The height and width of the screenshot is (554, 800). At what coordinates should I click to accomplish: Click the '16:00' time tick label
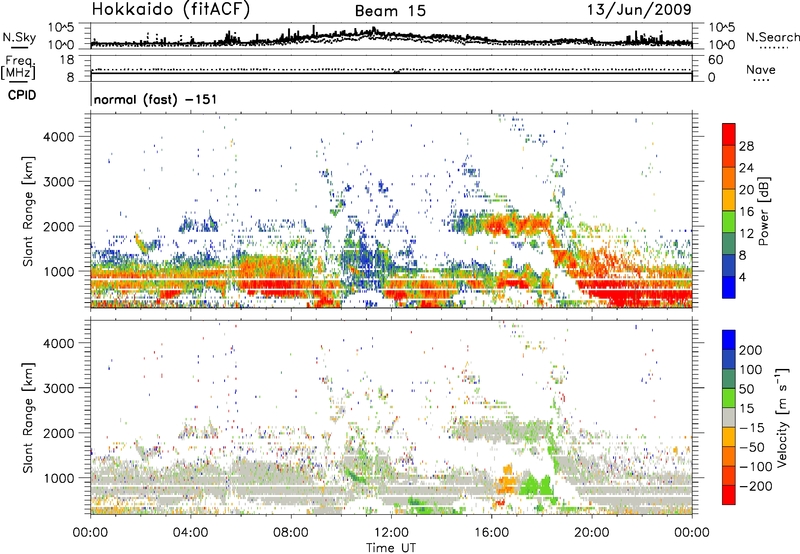(491, 533)
